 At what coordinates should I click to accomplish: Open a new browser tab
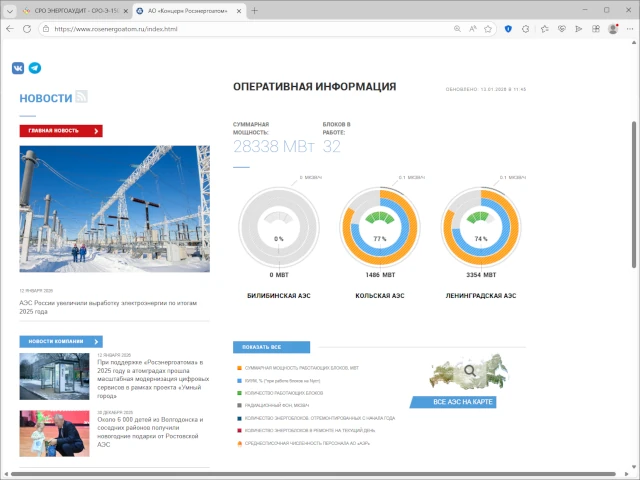click(x=254, y=11)
